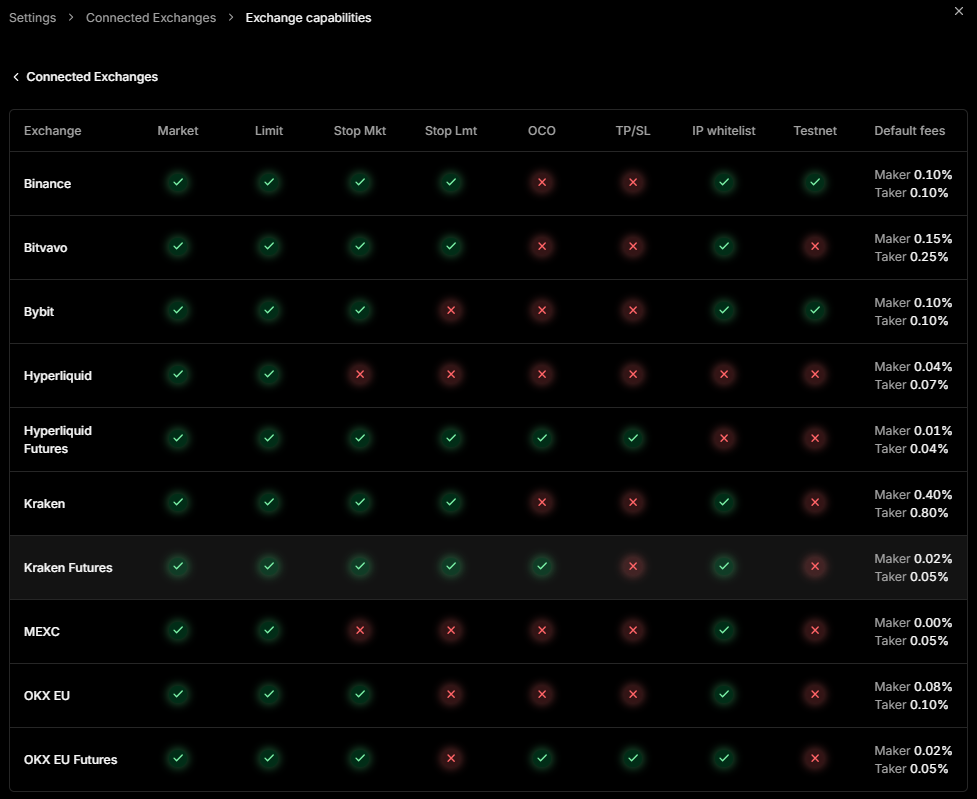Click Kraken Maker 0.40% fee

click(913, 495)
